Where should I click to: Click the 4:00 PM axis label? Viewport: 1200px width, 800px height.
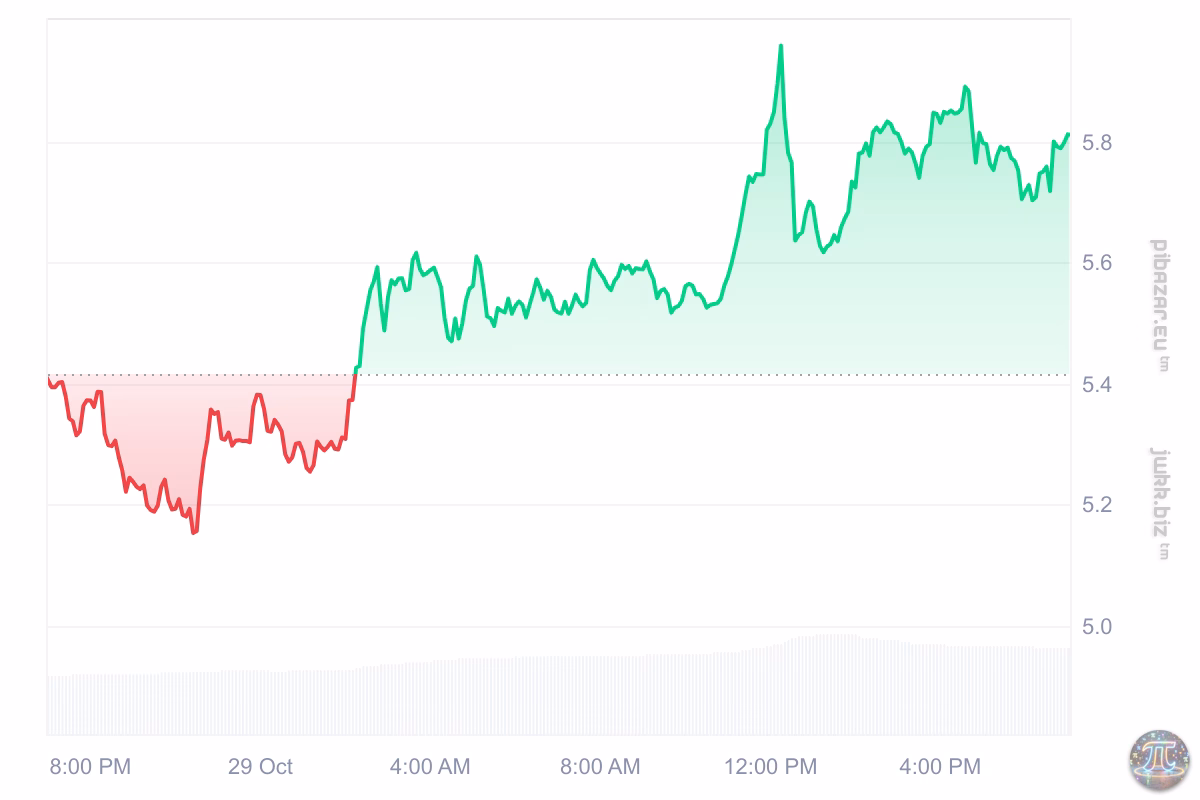coord(940,767)
